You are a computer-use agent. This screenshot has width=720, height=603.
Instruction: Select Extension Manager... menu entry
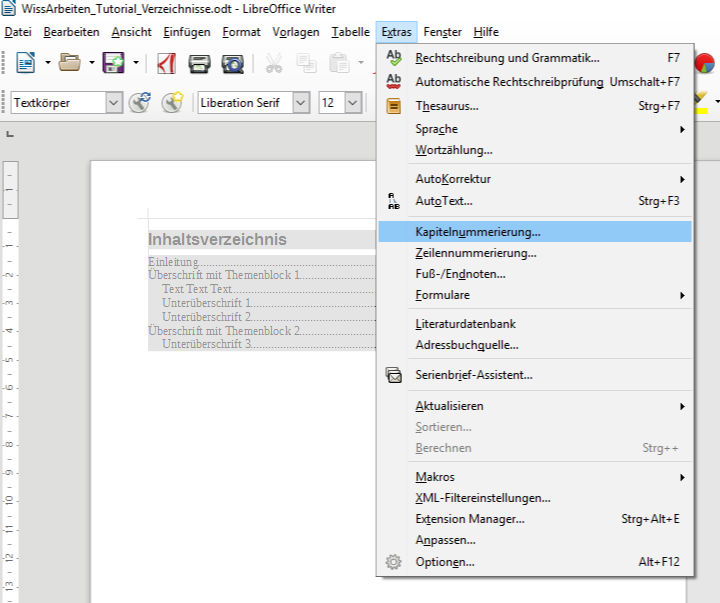click(x=534, y=519)
